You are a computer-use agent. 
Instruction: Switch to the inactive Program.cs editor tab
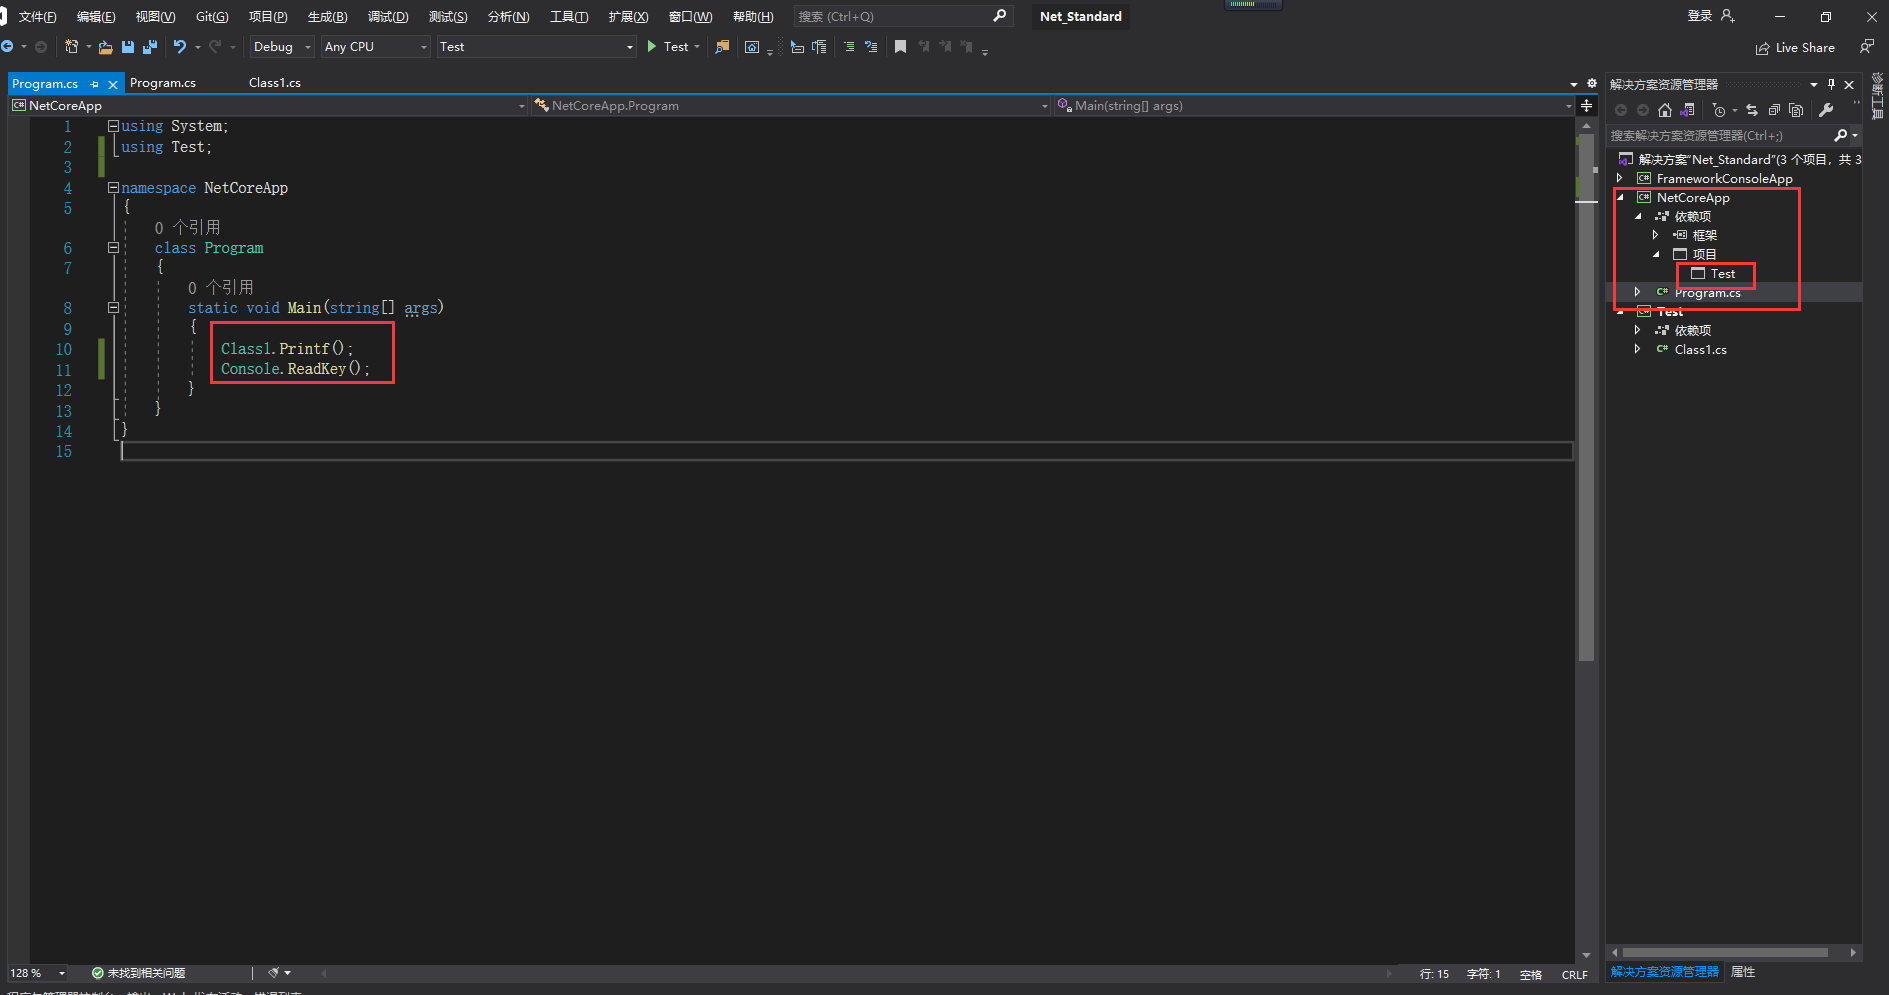tap(163, 83)
